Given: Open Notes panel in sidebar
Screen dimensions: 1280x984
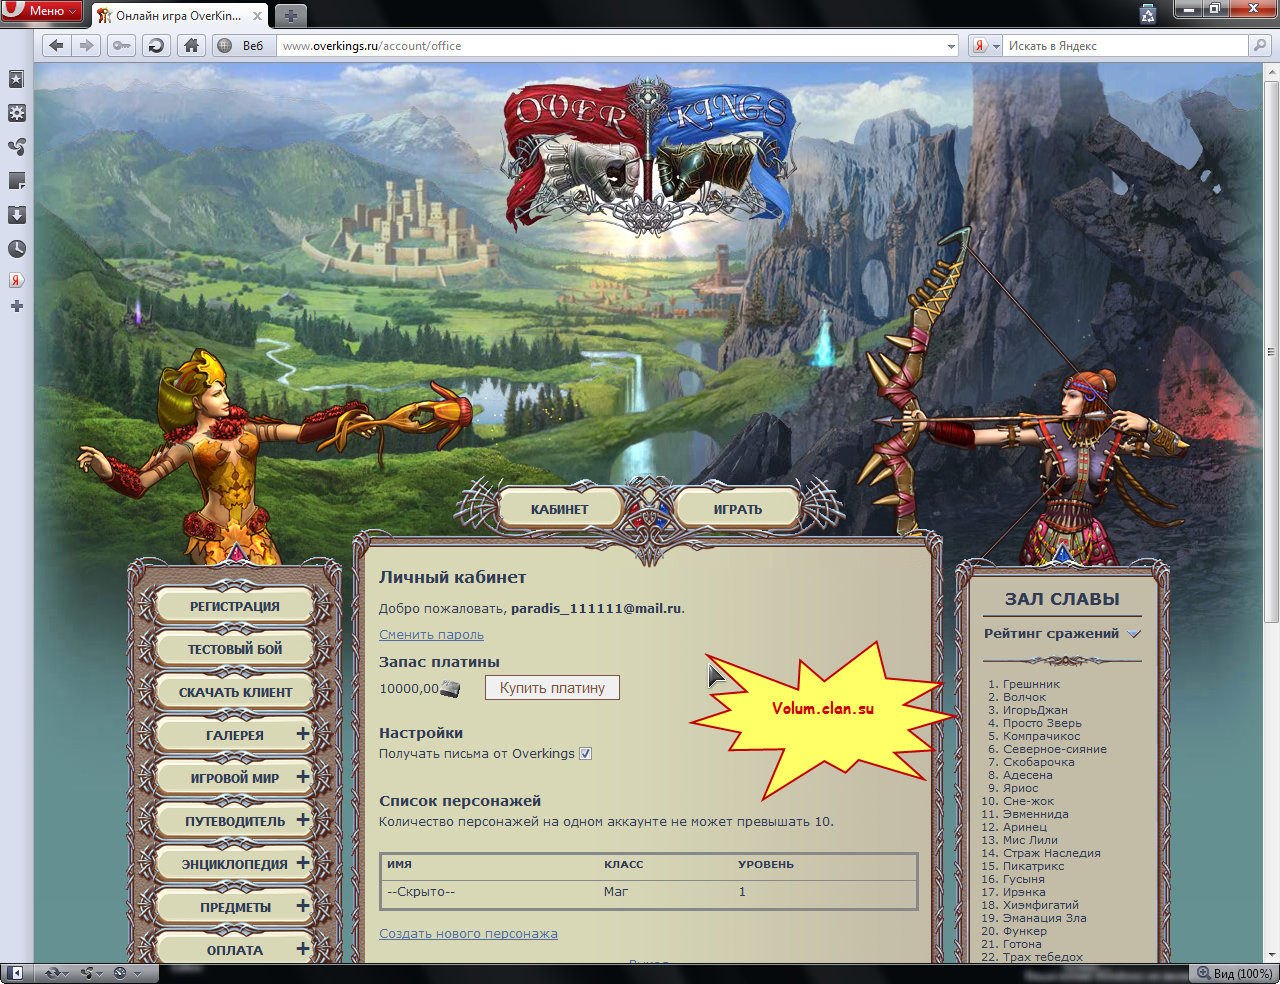Looking at the screenshot, I should click(x=17, y=181).
